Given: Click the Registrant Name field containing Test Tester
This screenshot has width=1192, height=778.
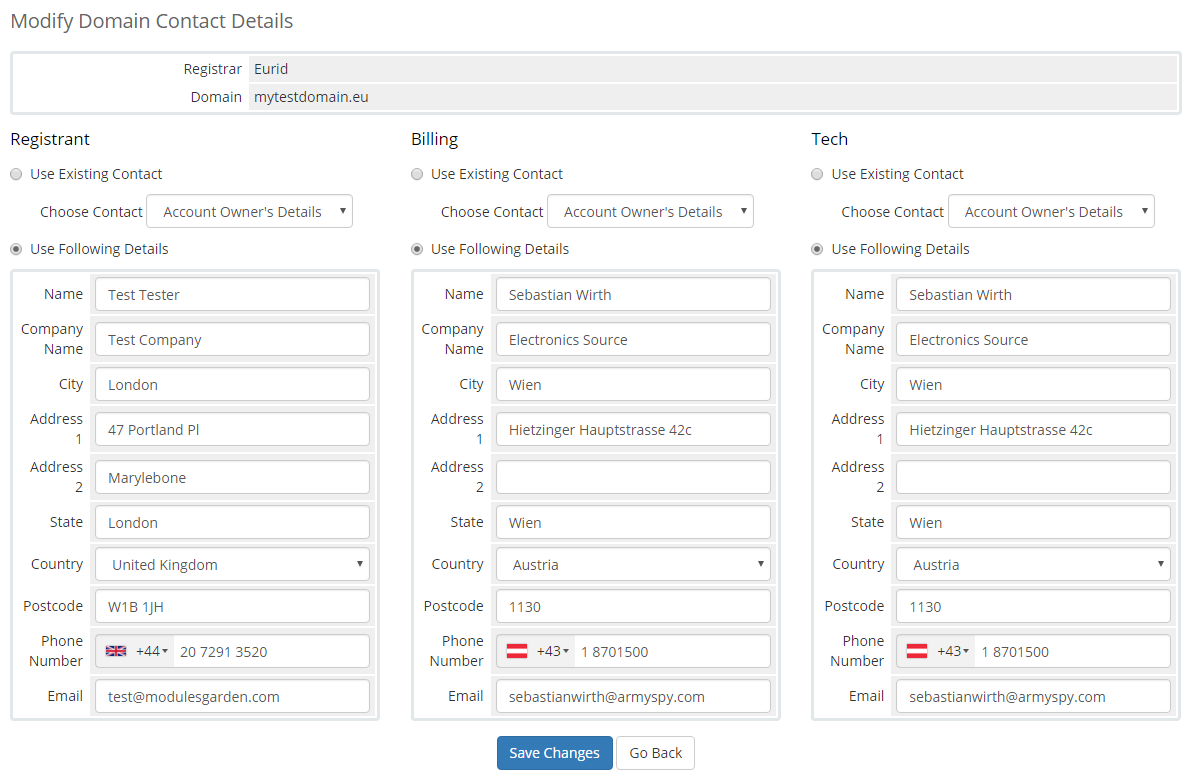Looking at the screenshot, I should [232, 294].
